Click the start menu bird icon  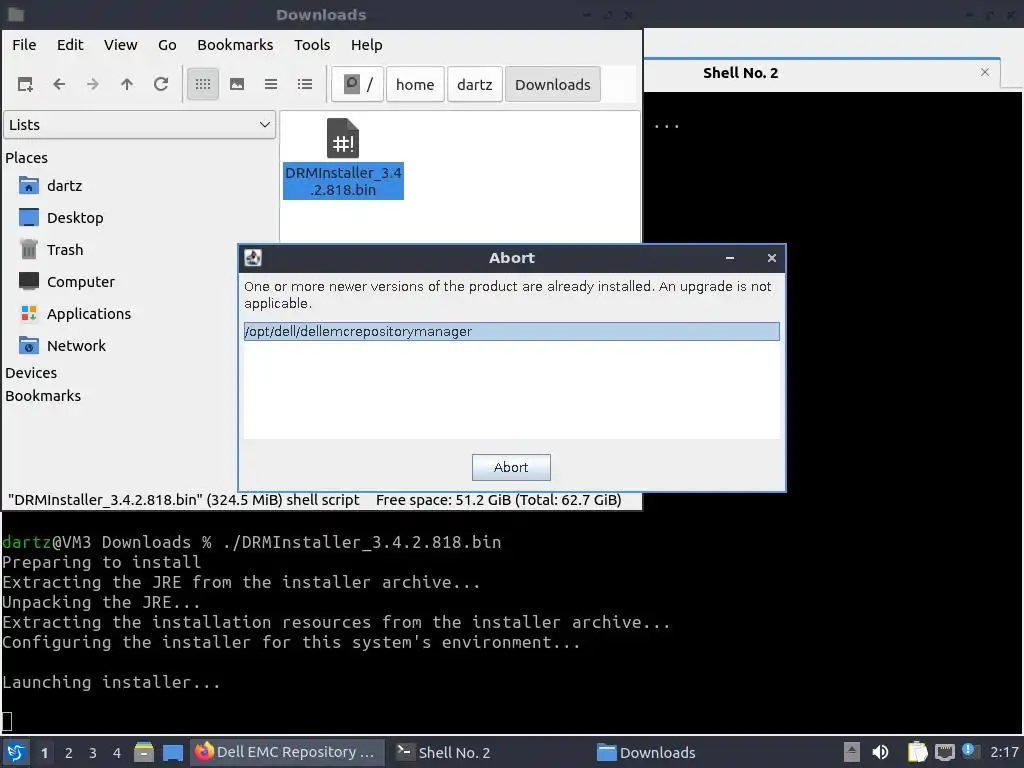(x=16, y=752)
